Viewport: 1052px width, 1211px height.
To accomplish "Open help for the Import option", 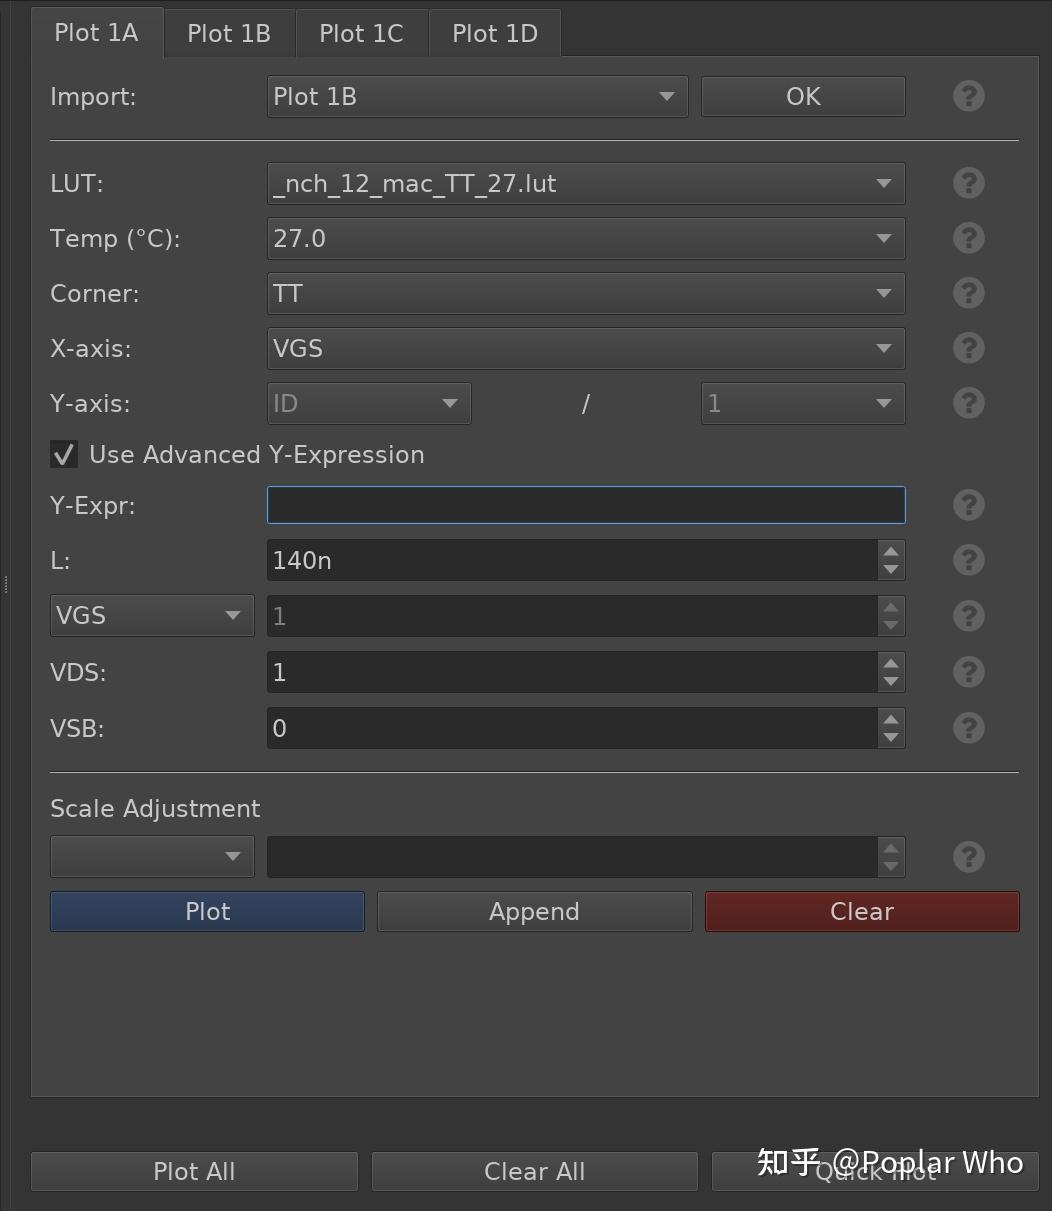I will 967,96.
